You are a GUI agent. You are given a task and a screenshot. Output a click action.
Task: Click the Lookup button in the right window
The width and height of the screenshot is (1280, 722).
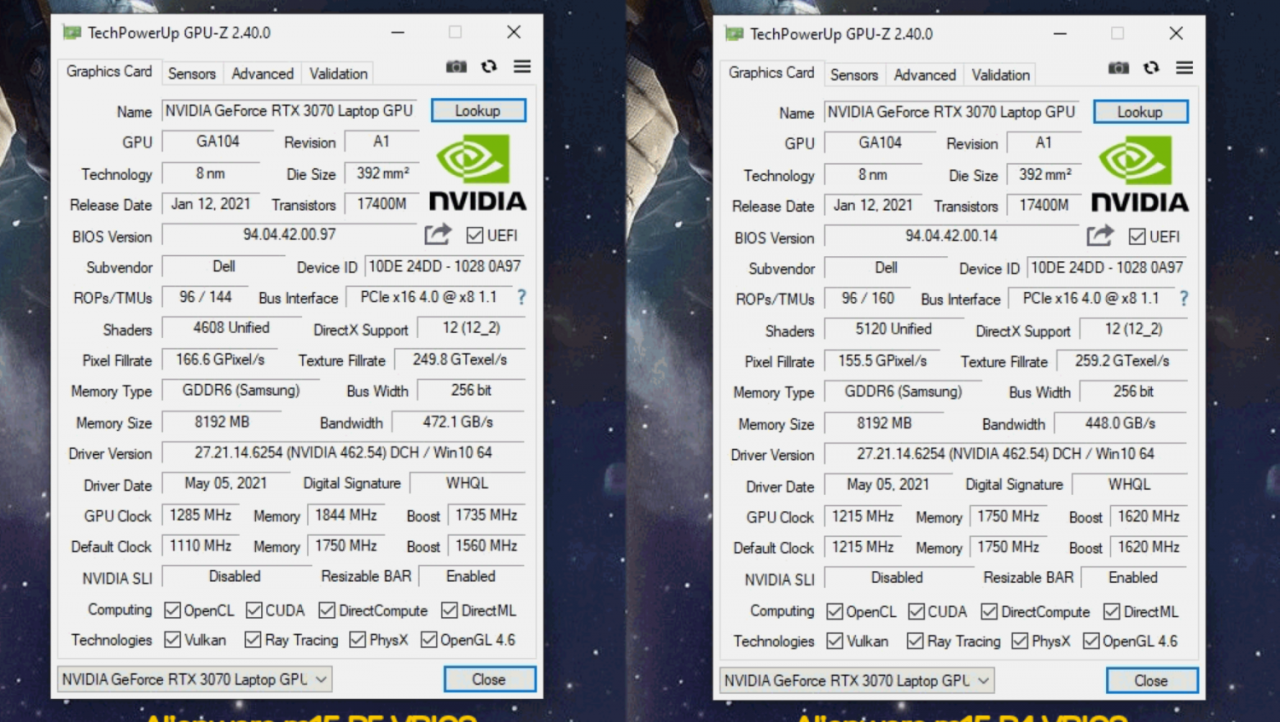point(1140,111)
